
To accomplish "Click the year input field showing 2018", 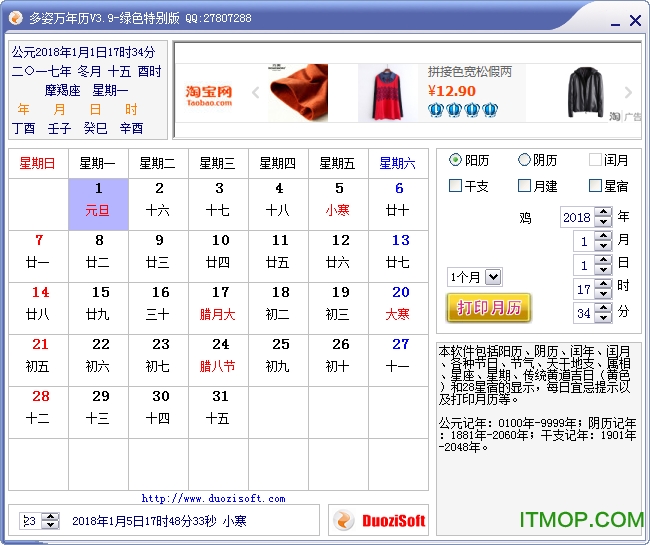I will click(577, 217).
